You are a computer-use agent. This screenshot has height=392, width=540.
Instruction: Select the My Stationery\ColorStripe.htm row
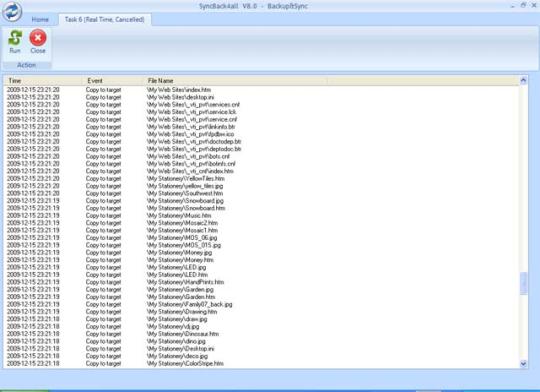click(x=261, y=364)
